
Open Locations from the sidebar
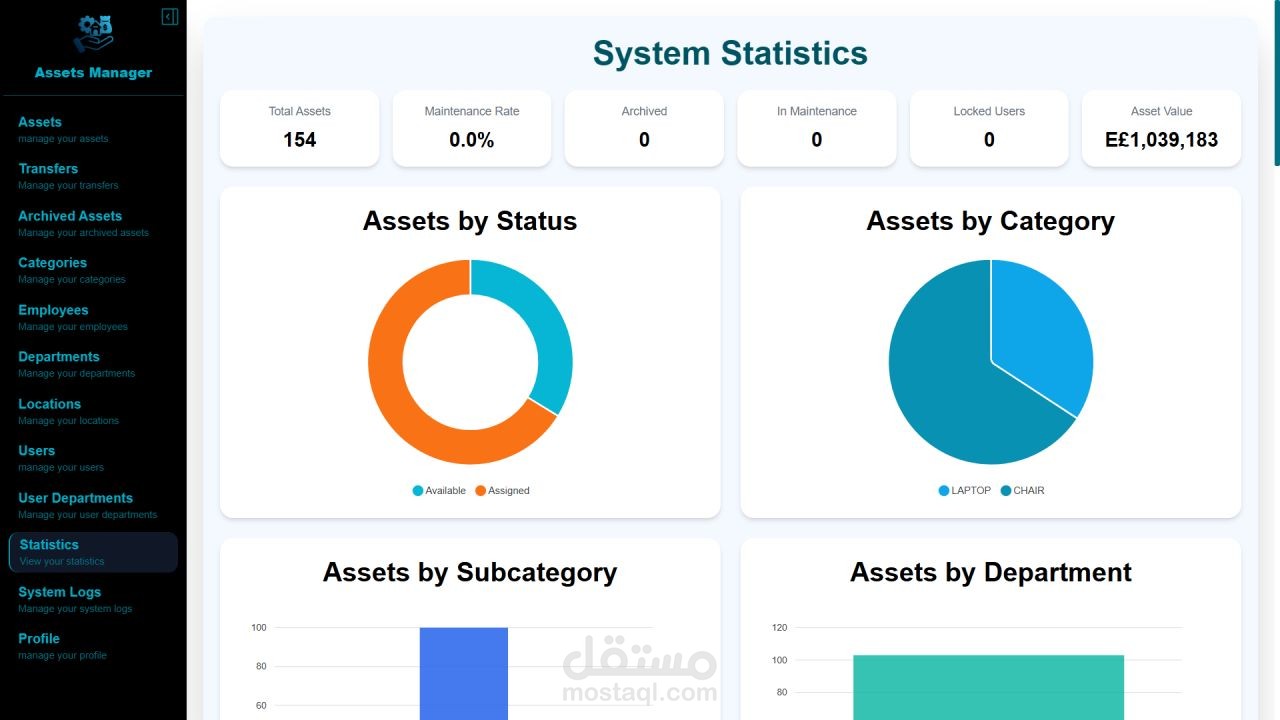[93, 411]
